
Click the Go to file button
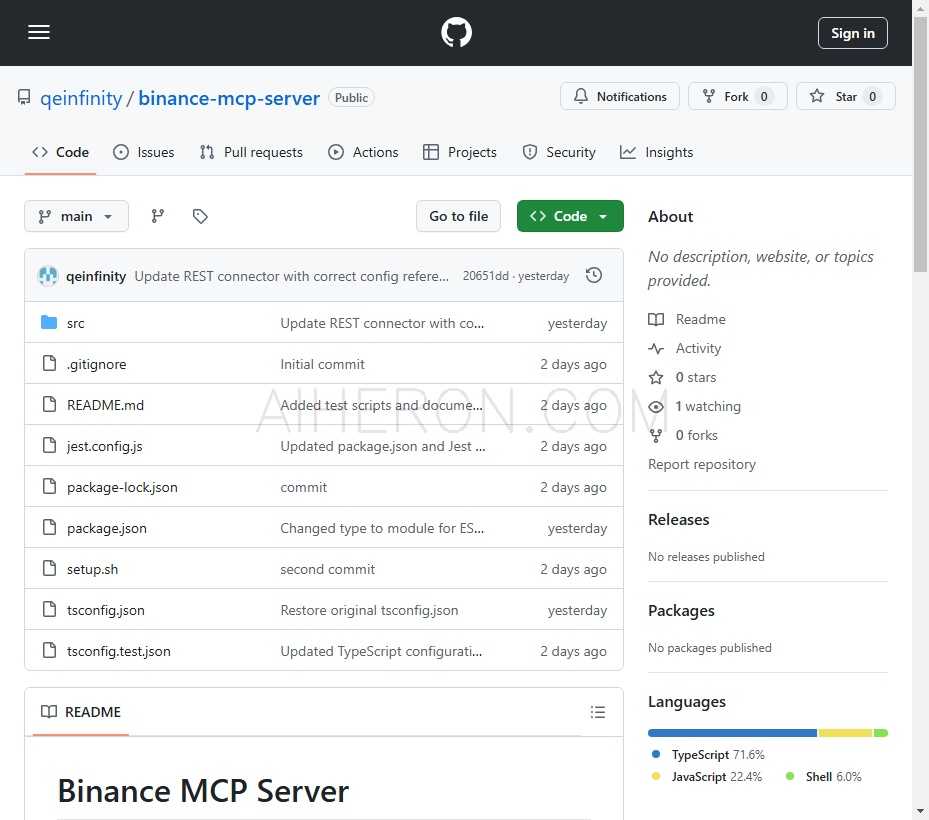click(459, 216)
